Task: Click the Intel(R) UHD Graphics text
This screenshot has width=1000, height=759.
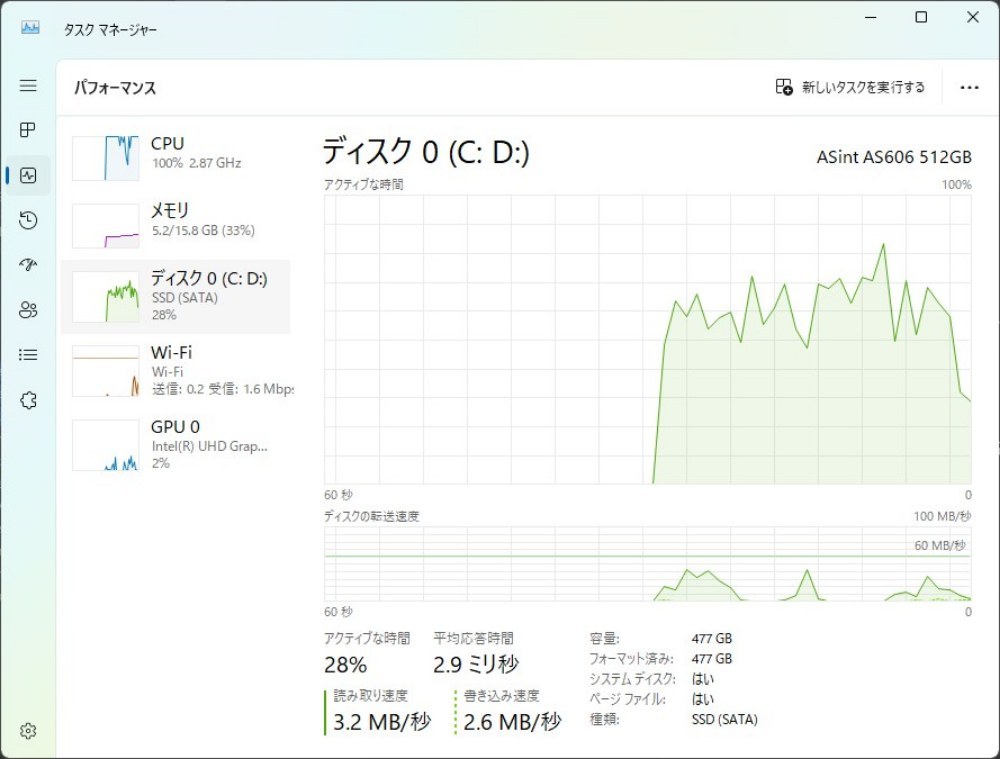Action: (209, 446)
